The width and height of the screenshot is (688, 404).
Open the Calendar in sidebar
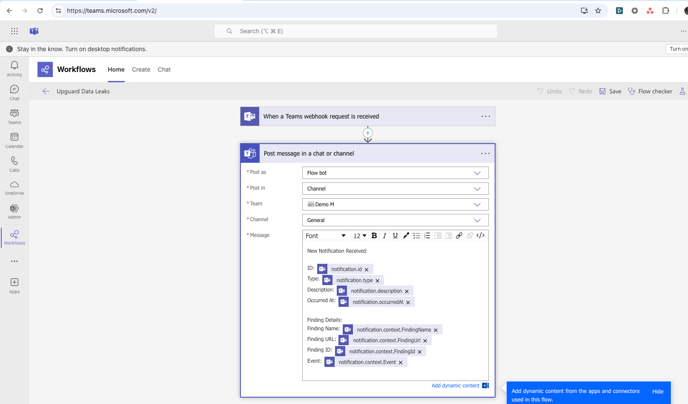(14, 140)
